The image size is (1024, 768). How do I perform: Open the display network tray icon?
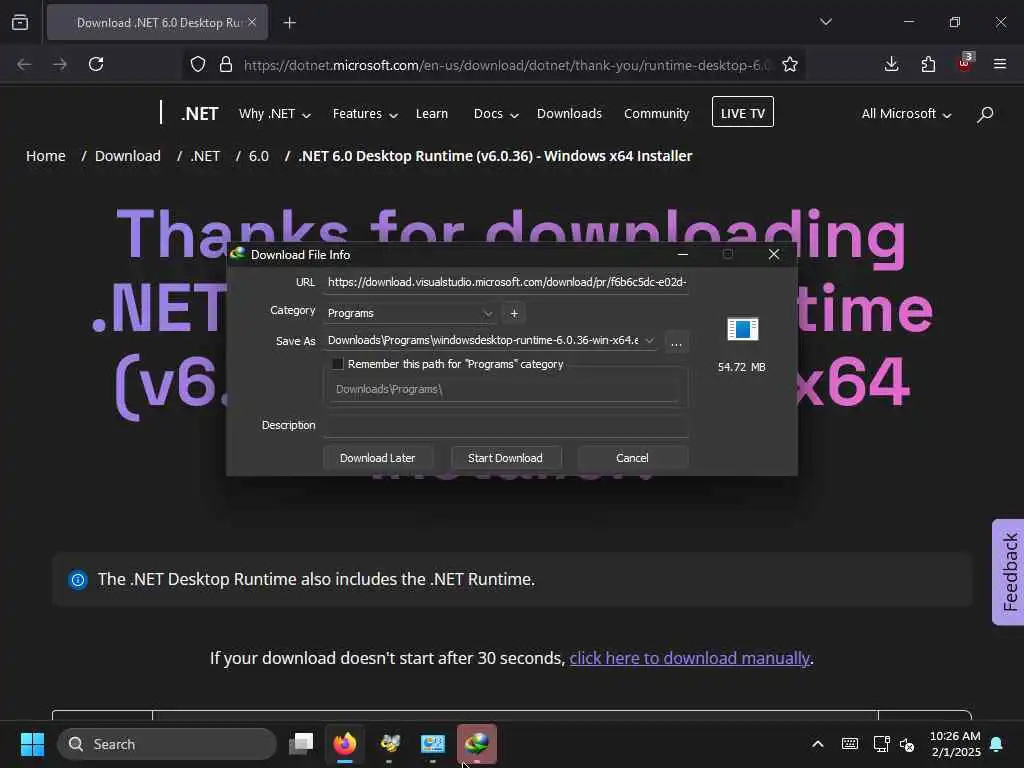click(882, 744)
